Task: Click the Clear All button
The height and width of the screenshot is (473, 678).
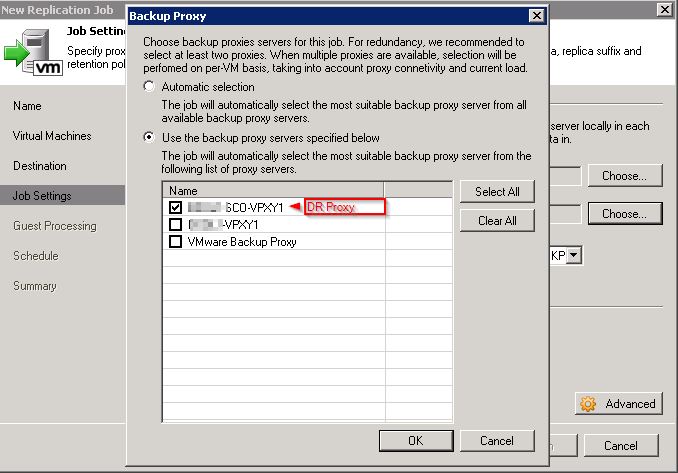Action: pos(497,221)
